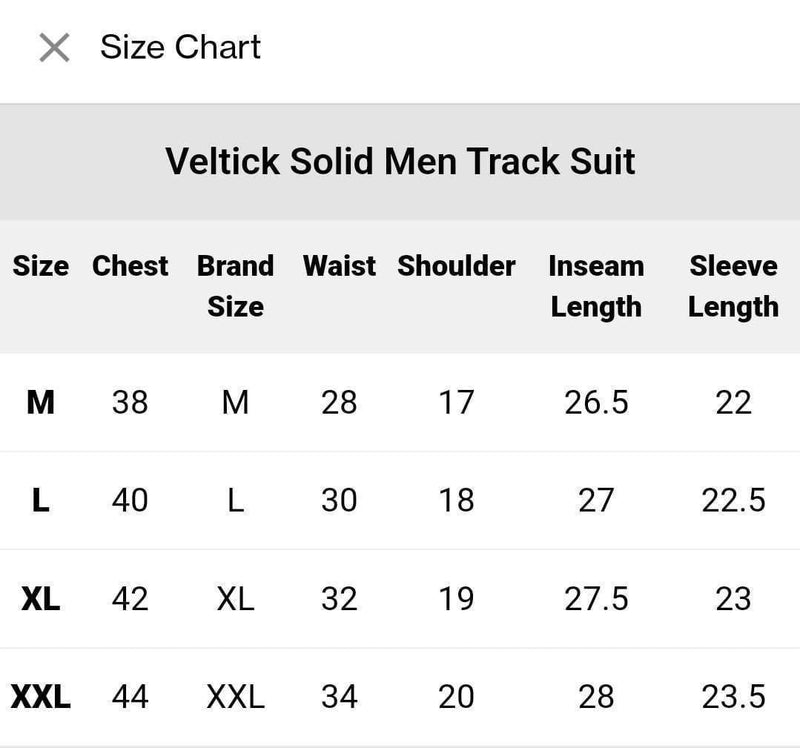Click the Size Chart title text

[180, 47]
